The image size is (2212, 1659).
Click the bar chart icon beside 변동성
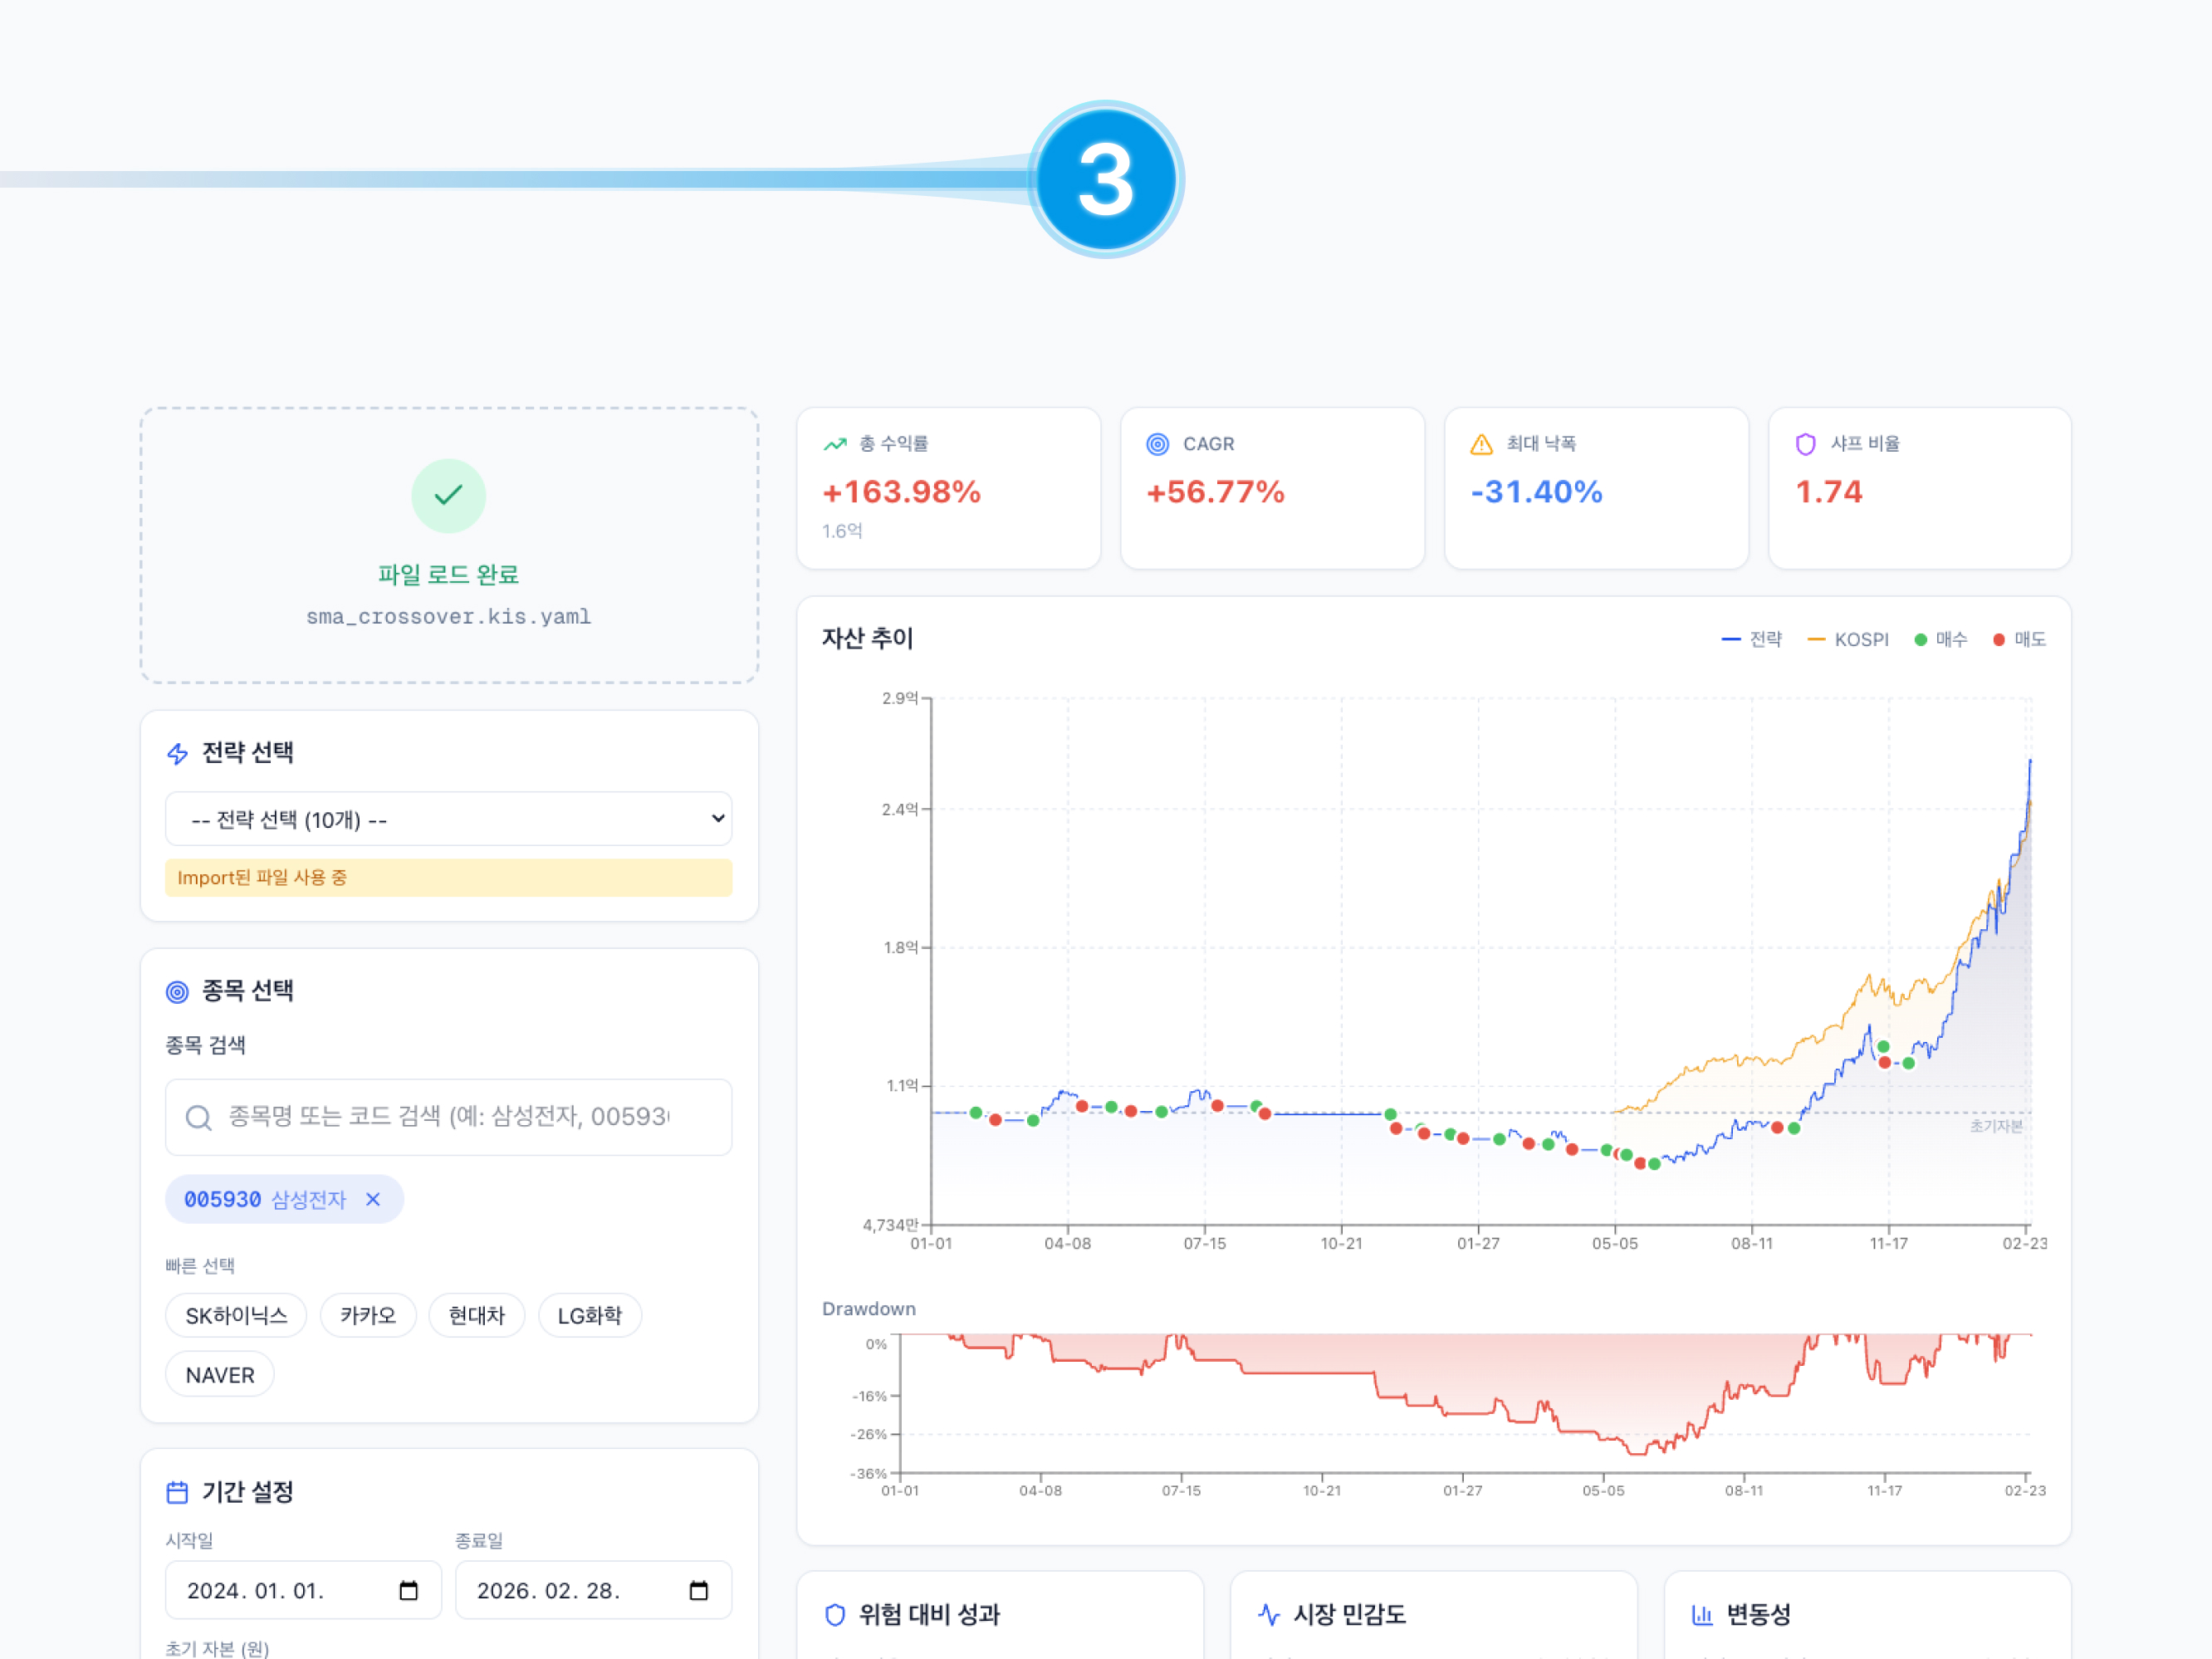[1702, 1614]
